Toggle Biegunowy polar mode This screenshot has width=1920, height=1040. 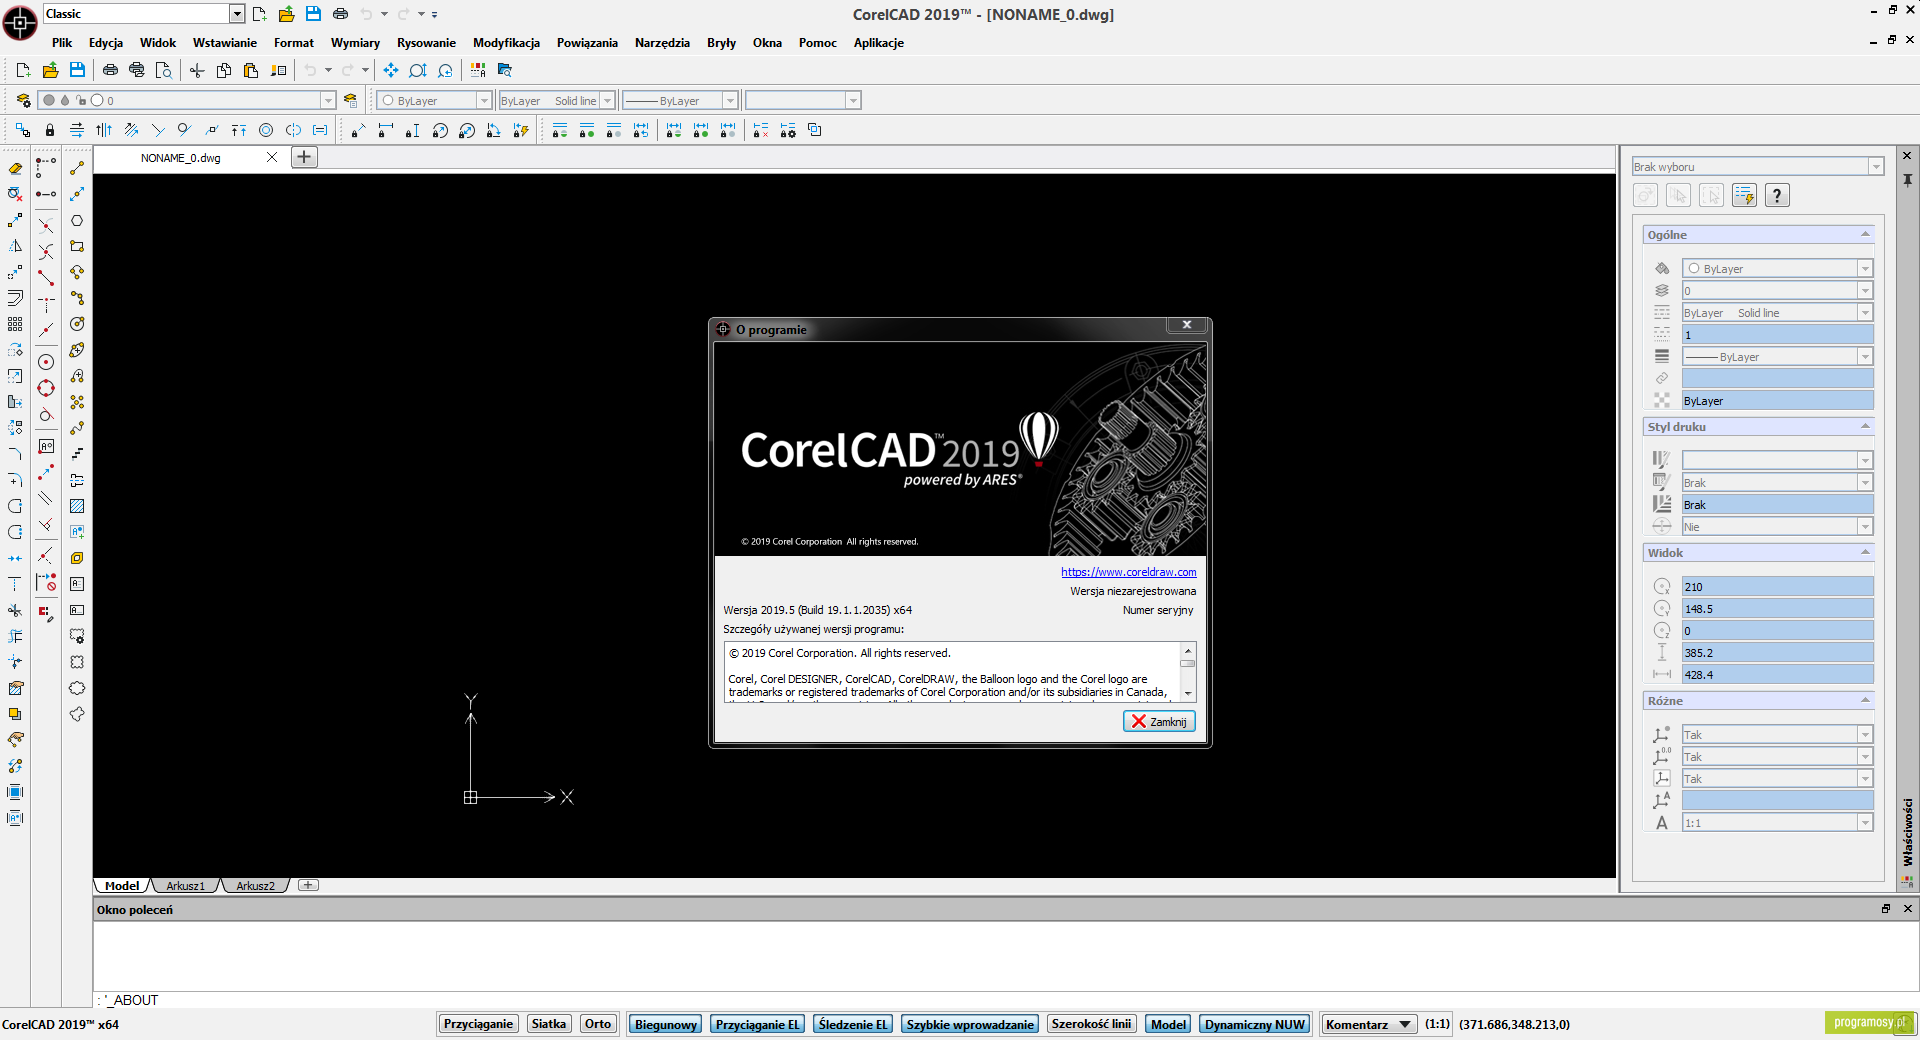(x=666, y=1024)
